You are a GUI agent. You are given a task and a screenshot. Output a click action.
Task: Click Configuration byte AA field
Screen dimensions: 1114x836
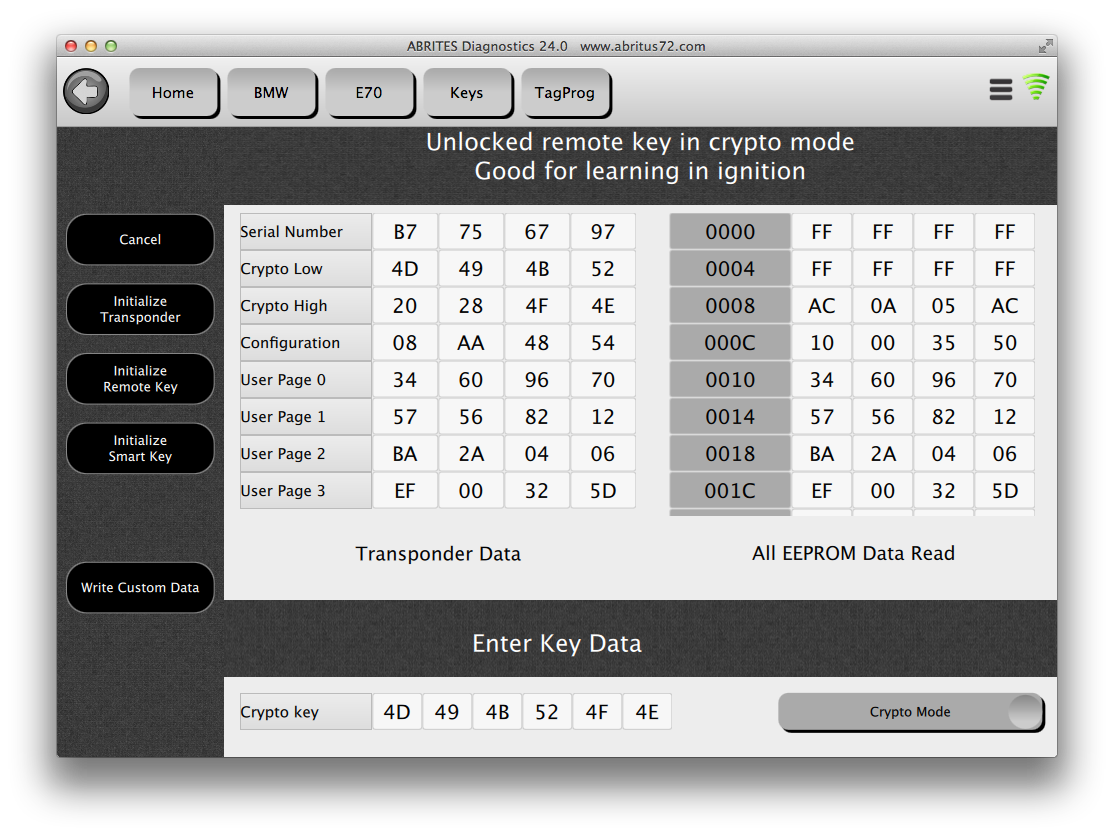tap(471, 343)
